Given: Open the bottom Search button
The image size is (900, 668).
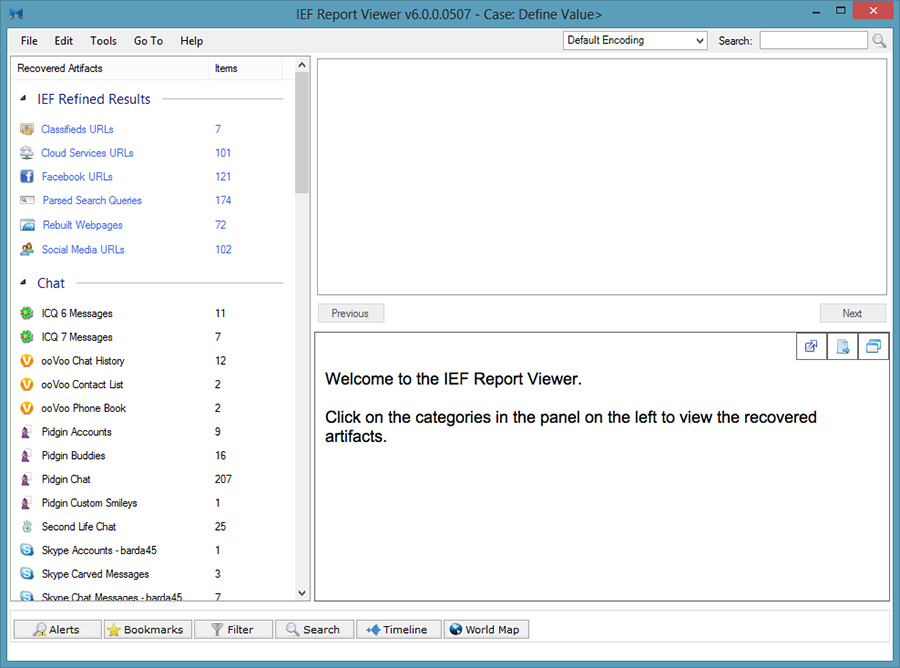Looking at the screenshot, I should pyautogui.click(x=314, y=630).
